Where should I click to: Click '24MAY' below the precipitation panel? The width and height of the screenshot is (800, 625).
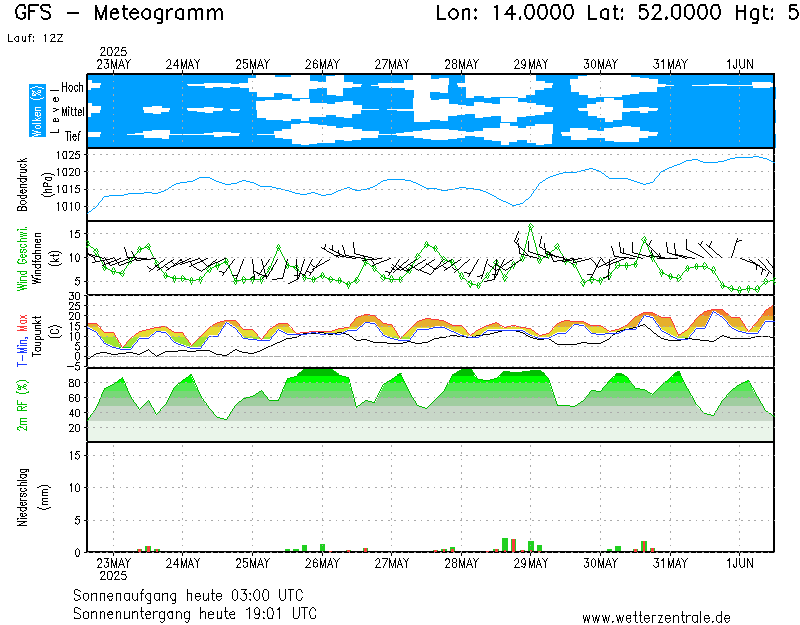[183, 563]
